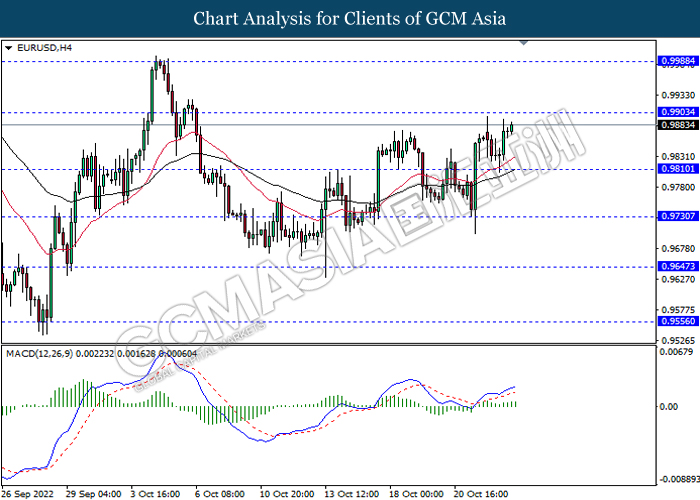
Task: Click the chart shift marker triangle
Action: [524, 43]
